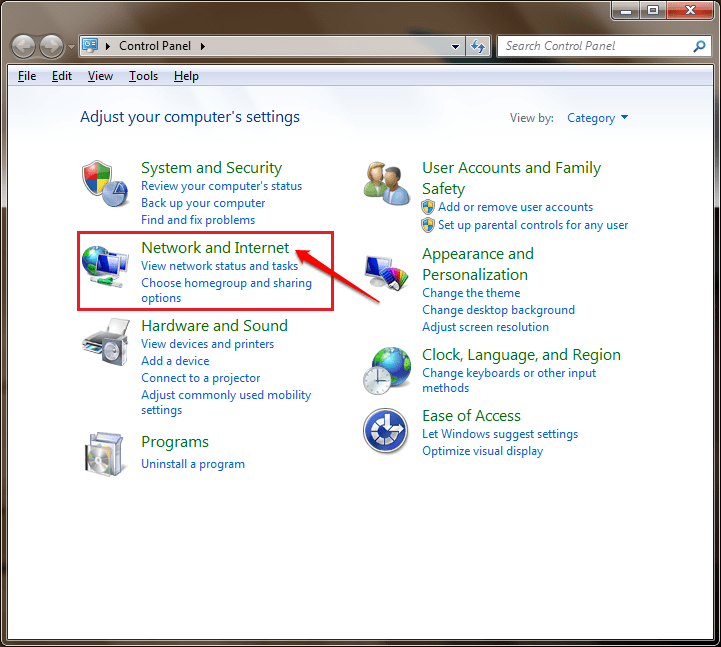Focus the Search Control Panel field

(604, 46)
